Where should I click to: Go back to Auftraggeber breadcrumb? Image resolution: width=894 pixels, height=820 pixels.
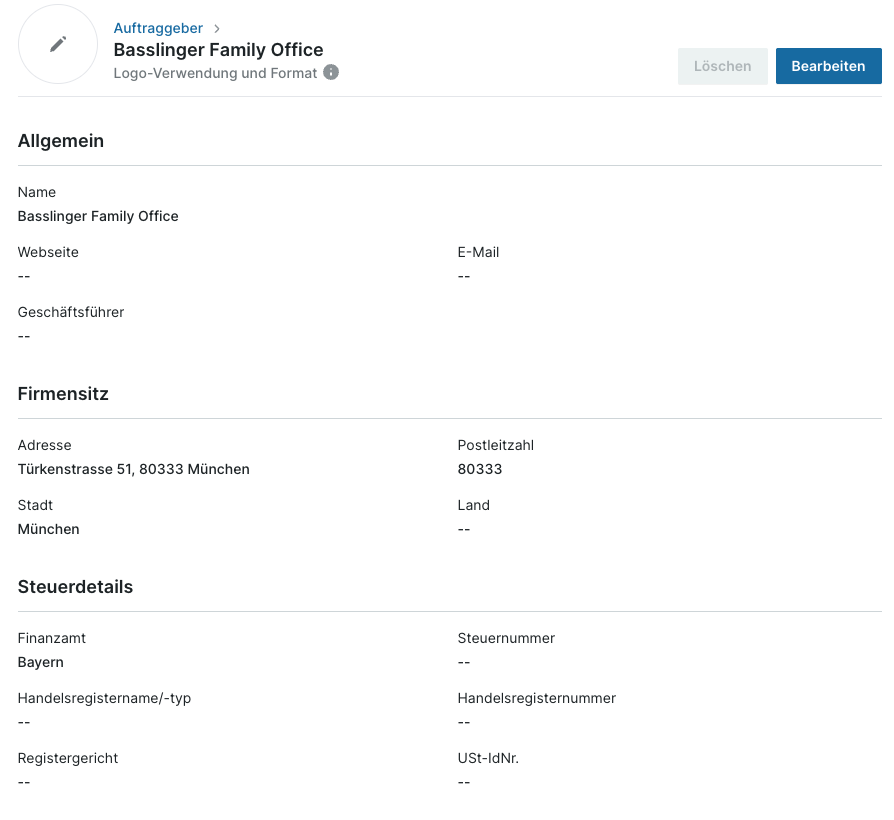point(158,28)
